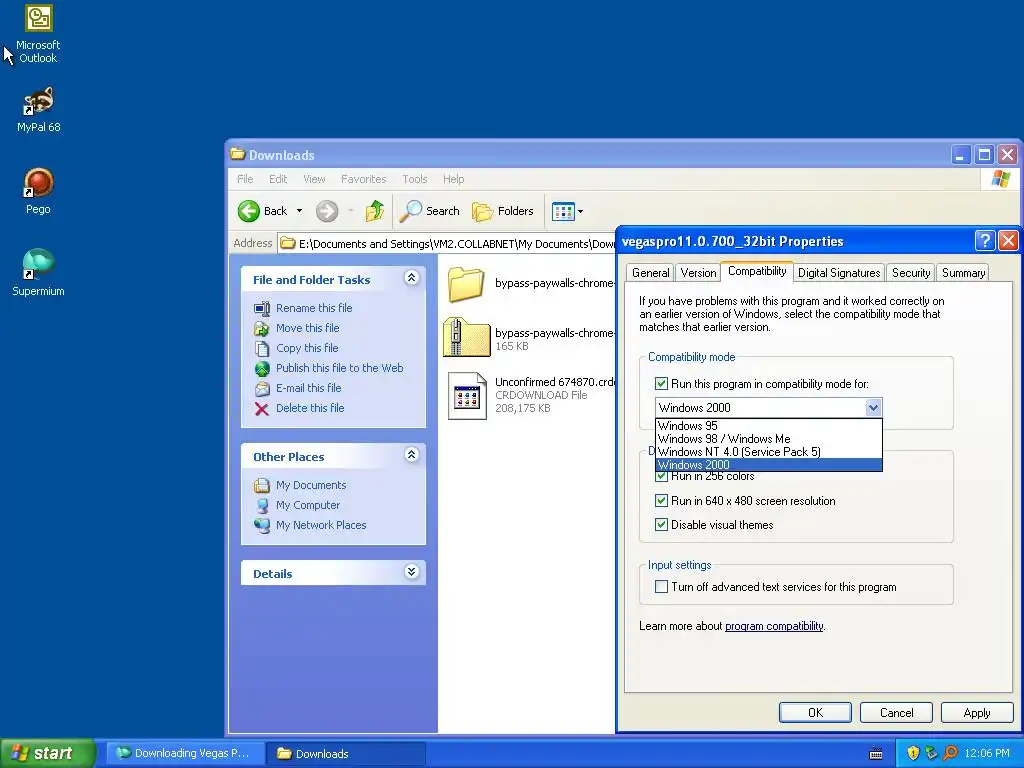Select the Unconfirmed 674870.crdownload file icon

click(x=467, y=396)
